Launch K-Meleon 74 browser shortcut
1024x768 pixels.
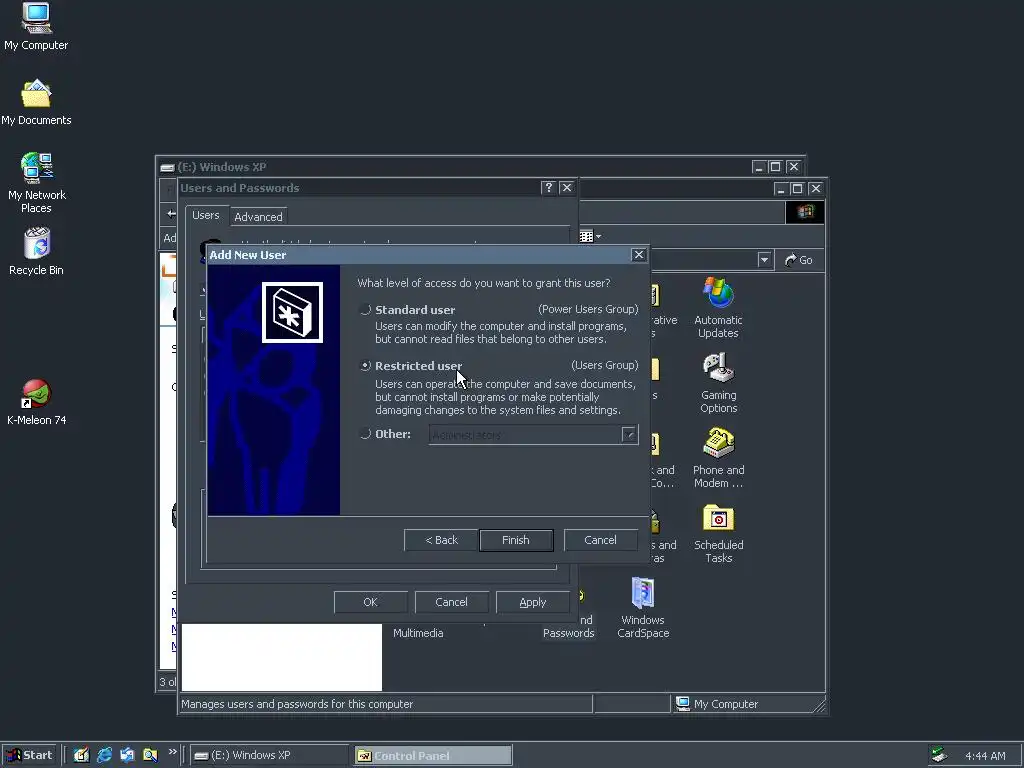[x=36, y=402]
